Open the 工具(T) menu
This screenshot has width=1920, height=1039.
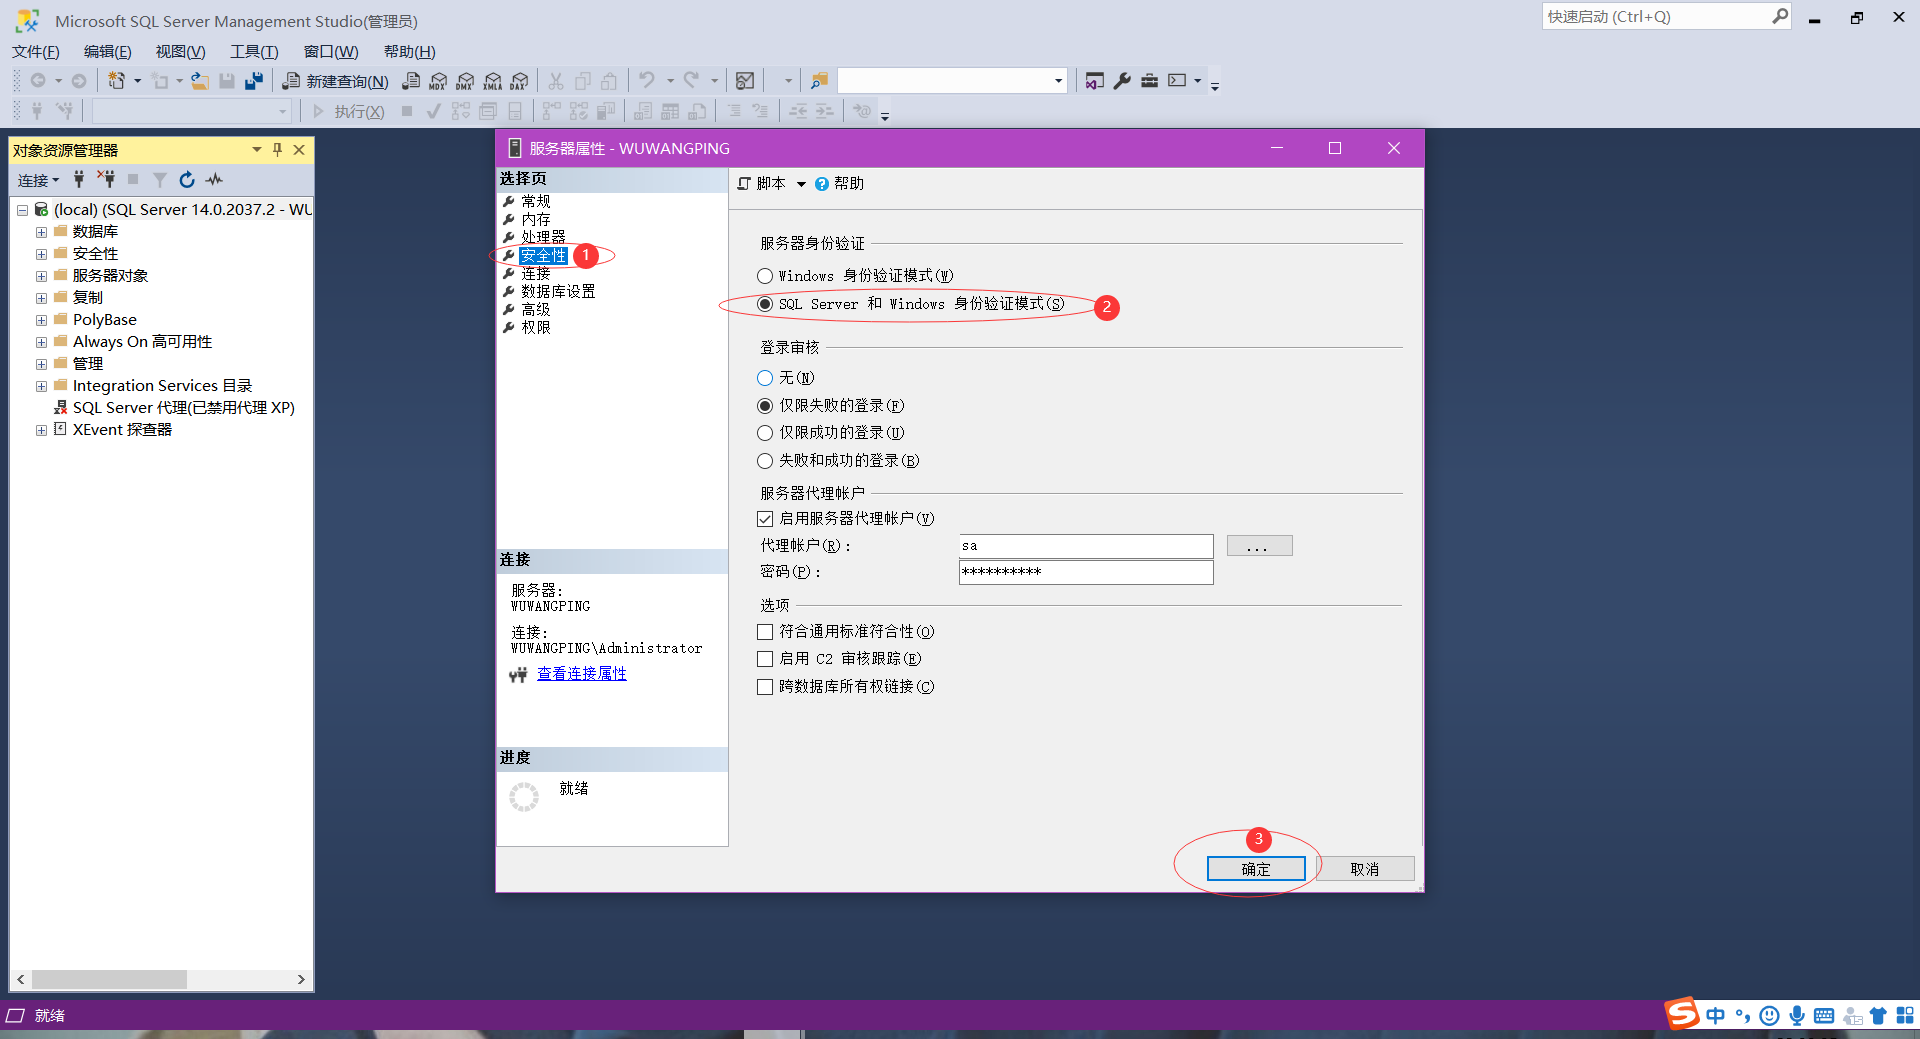click(255, 52)
